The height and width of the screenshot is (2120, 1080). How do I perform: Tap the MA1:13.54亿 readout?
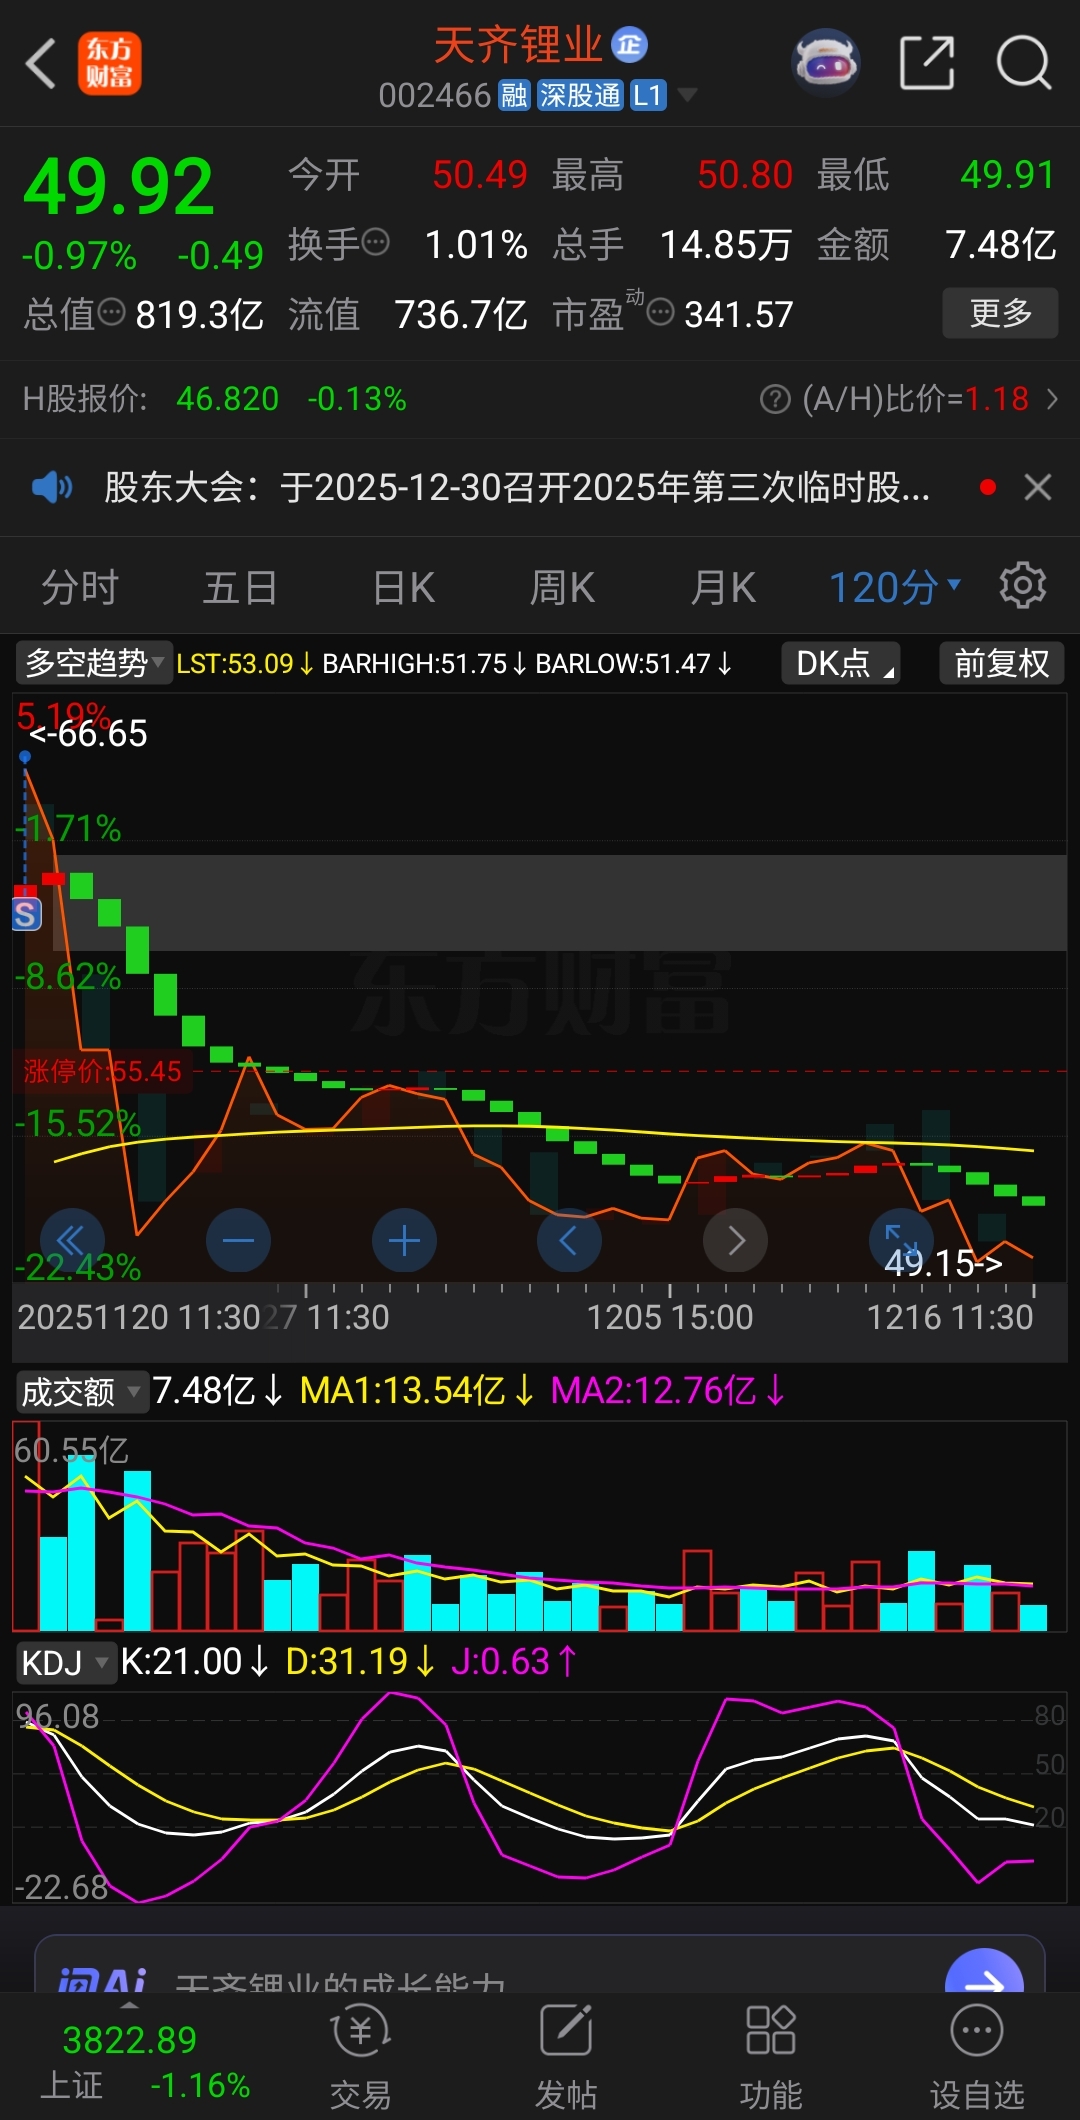click(x=418, y=1391)
